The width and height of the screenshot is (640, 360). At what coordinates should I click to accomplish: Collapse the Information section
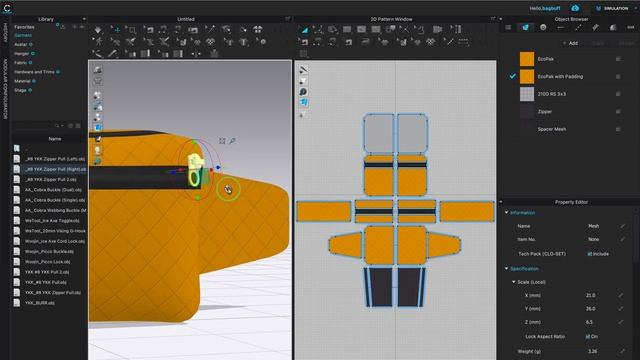click(x=507, y=213)
